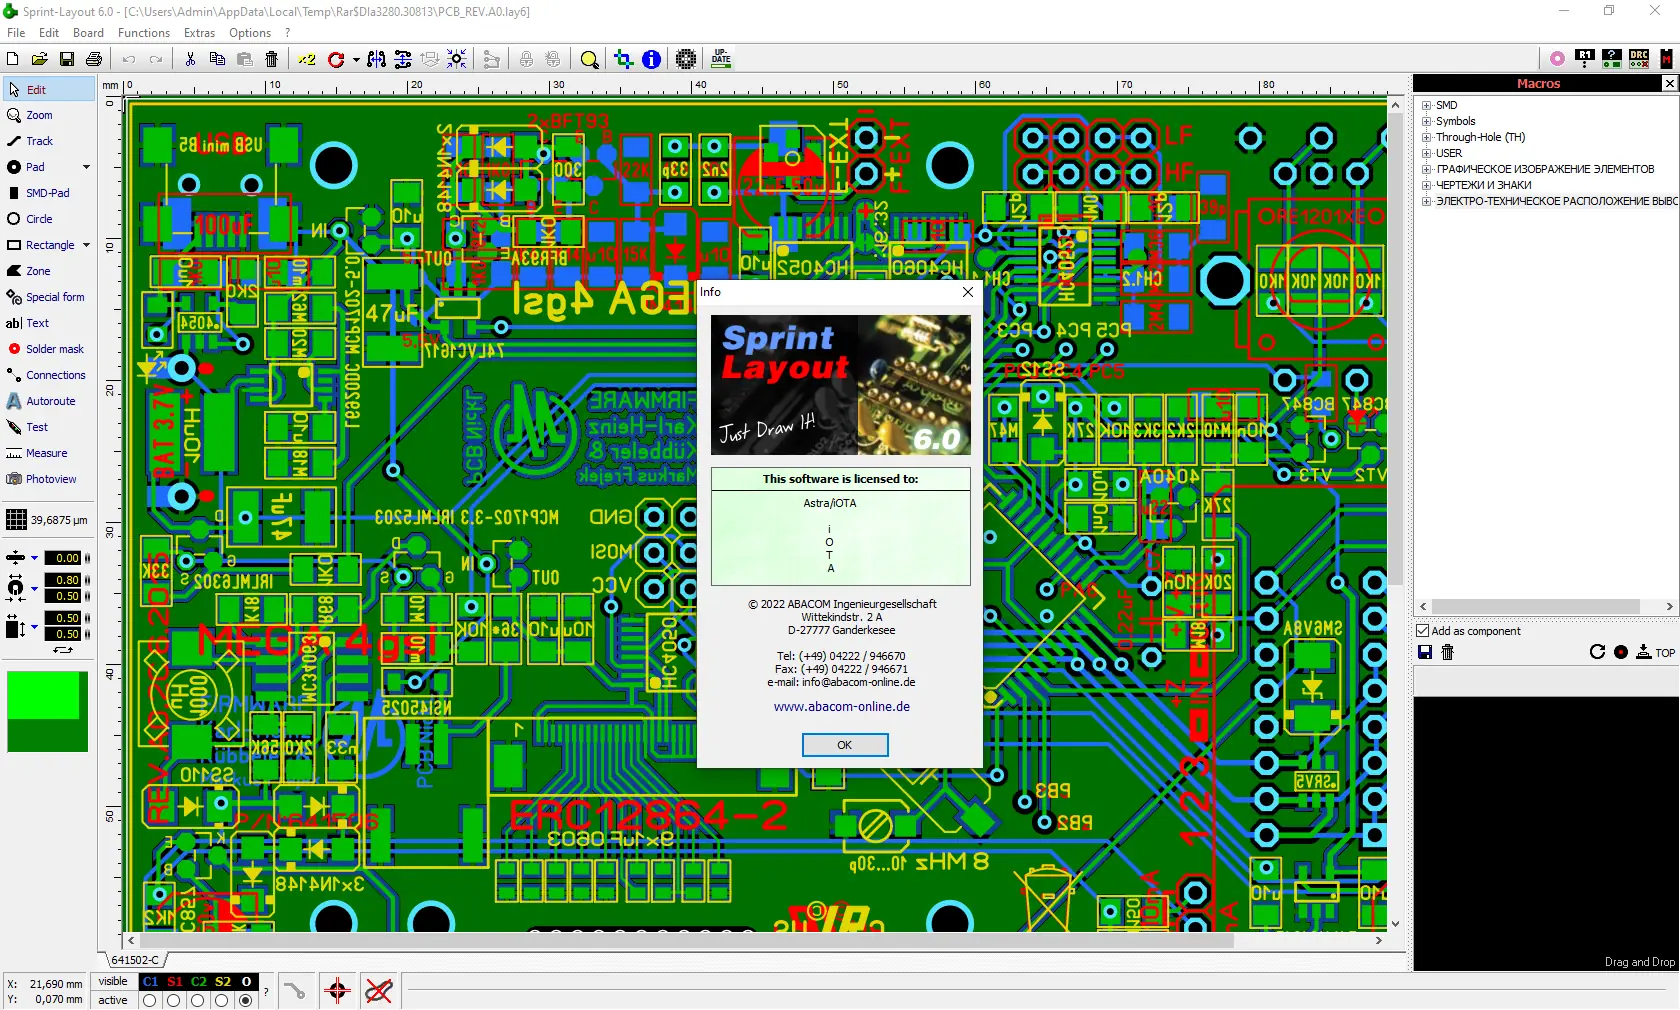The height and width of the screenshot is (1010, 1680).
Task: Set layer C1 as the active layer
Action: [x=148, y=1001]
